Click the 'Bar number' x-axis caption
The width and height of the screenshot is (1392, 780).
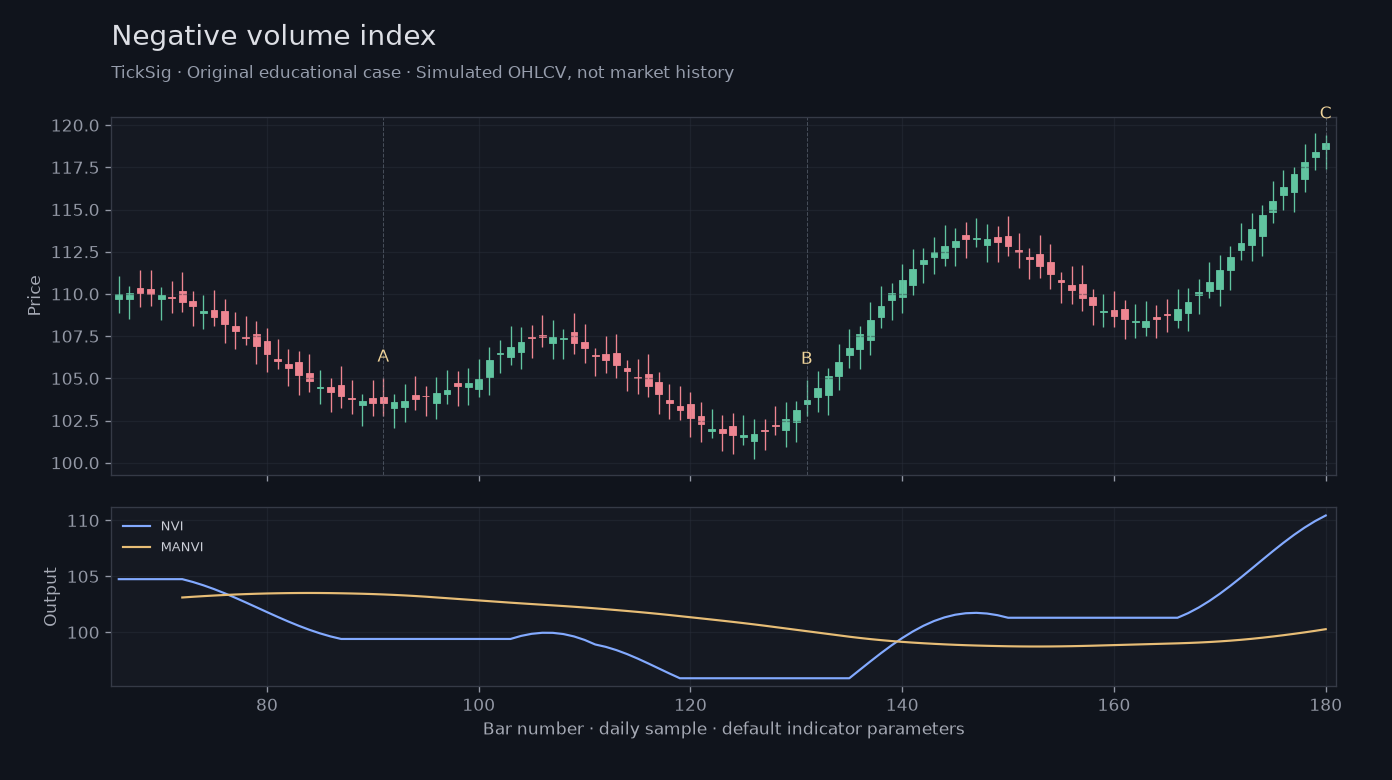pos(723,729)
